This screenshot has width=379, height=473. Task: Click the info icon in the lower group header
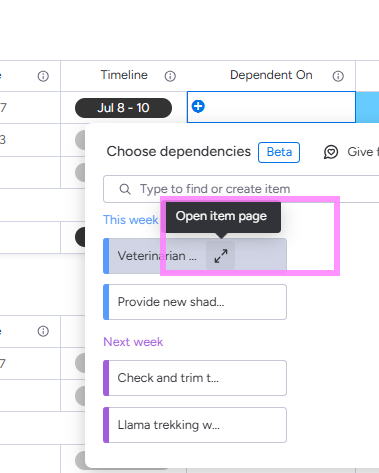(43, 331)
